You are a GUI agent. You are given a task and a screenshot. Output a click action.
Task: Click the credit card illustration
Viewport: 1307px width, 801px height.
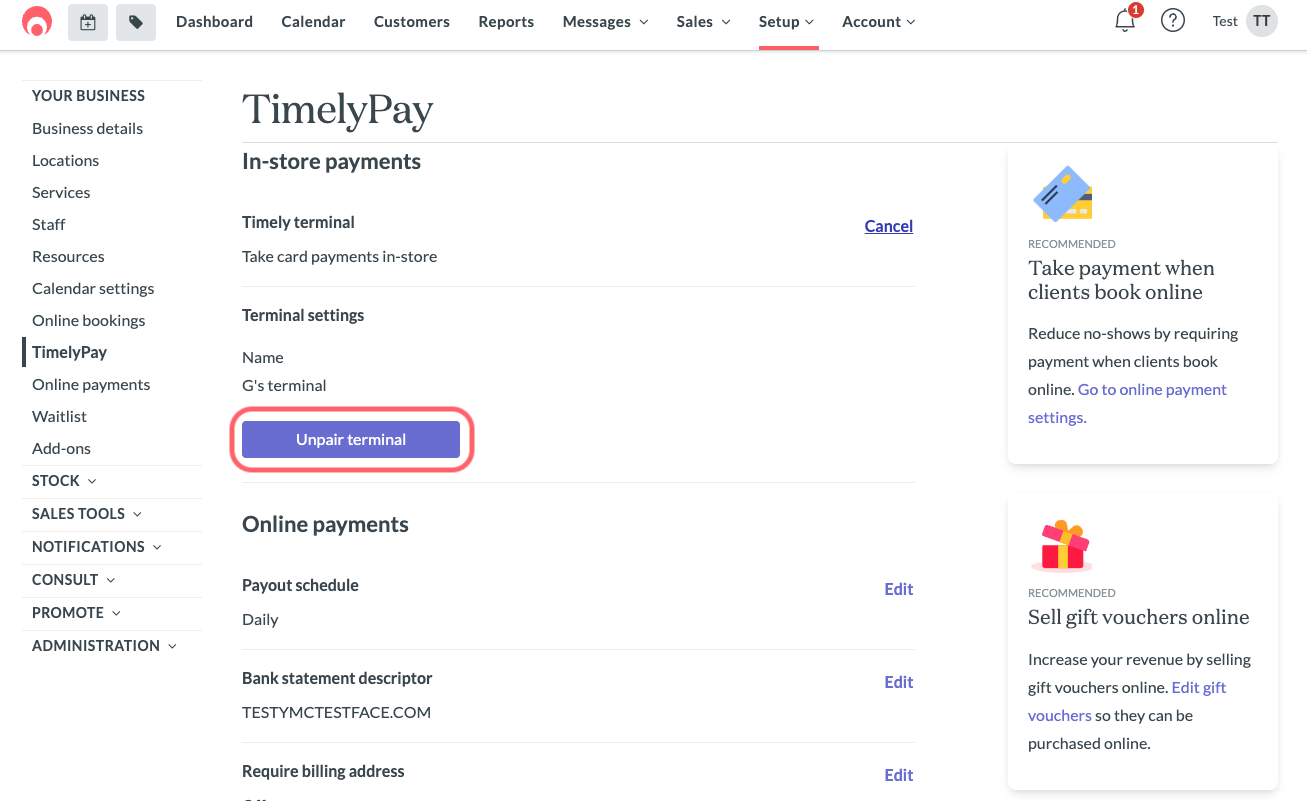point(1062,194)
